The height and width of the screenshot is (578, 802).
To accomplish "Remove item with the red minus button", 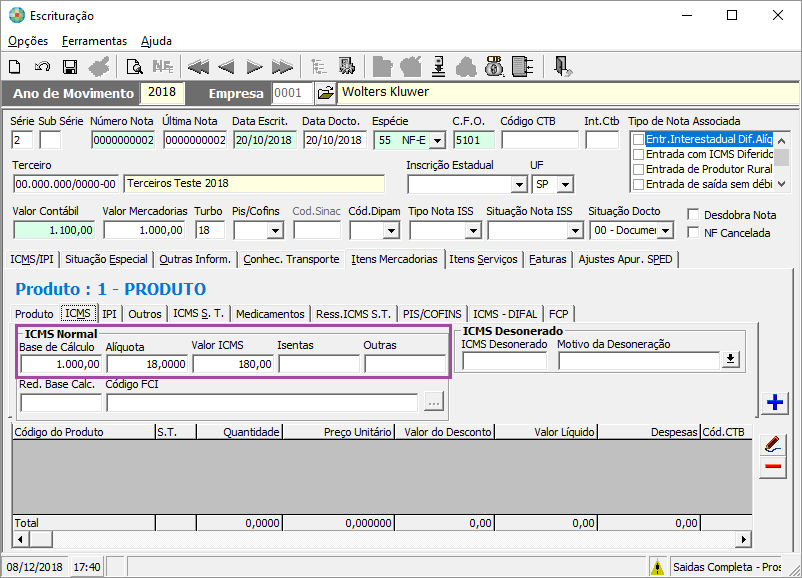I will pyautogui.click(x=773, y=466).
